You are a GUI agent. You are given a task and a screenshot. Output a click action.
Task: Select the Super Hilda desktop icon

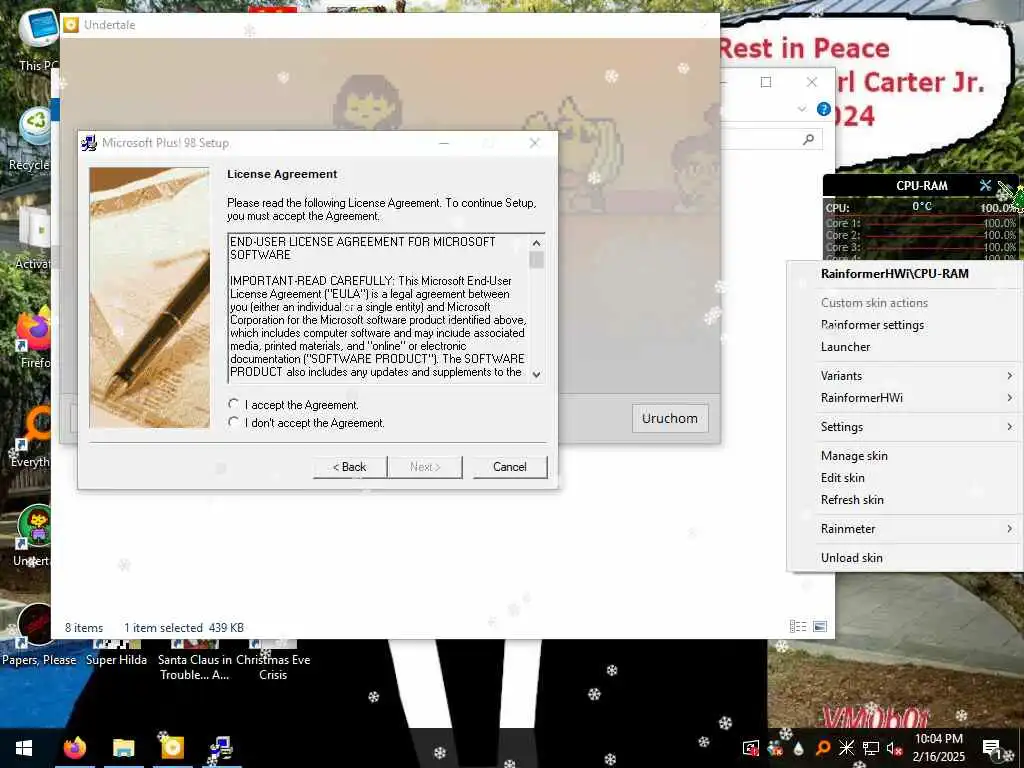(116, 653)
